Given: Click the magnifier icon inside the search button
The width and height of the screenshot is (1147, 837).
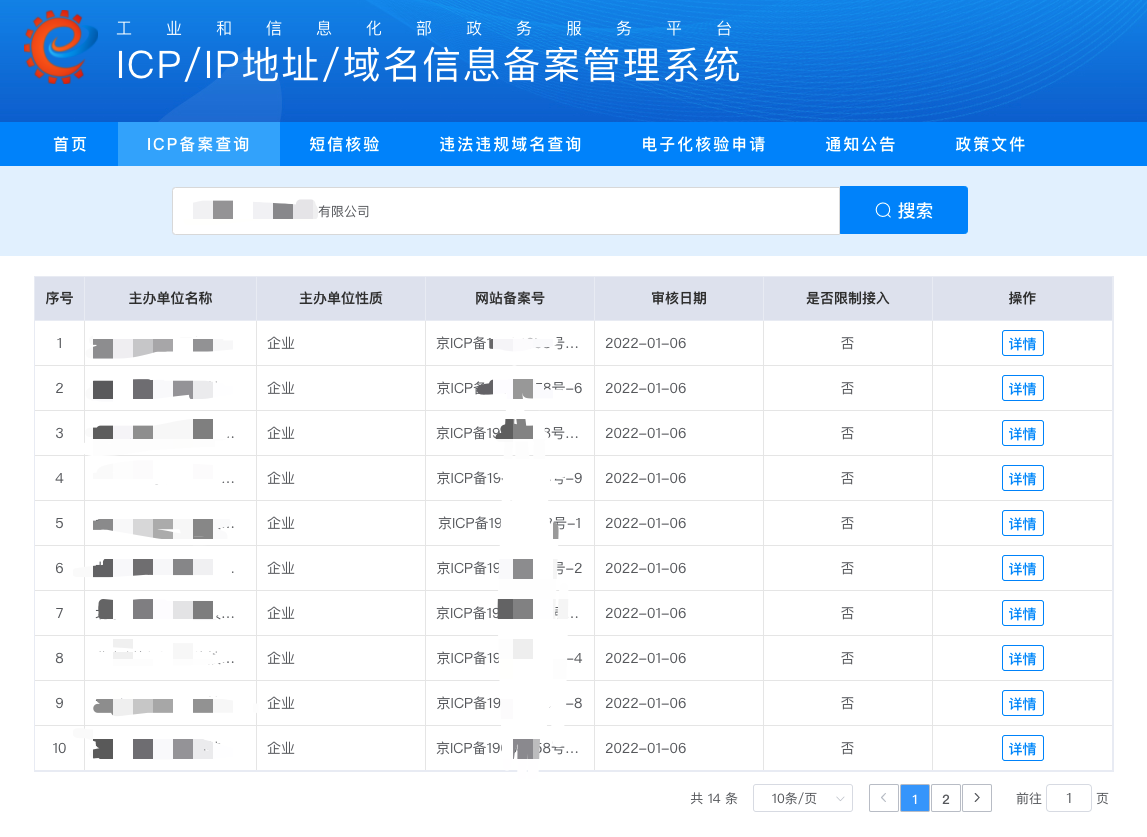Looking at the screenshot, I should (883, 210).
